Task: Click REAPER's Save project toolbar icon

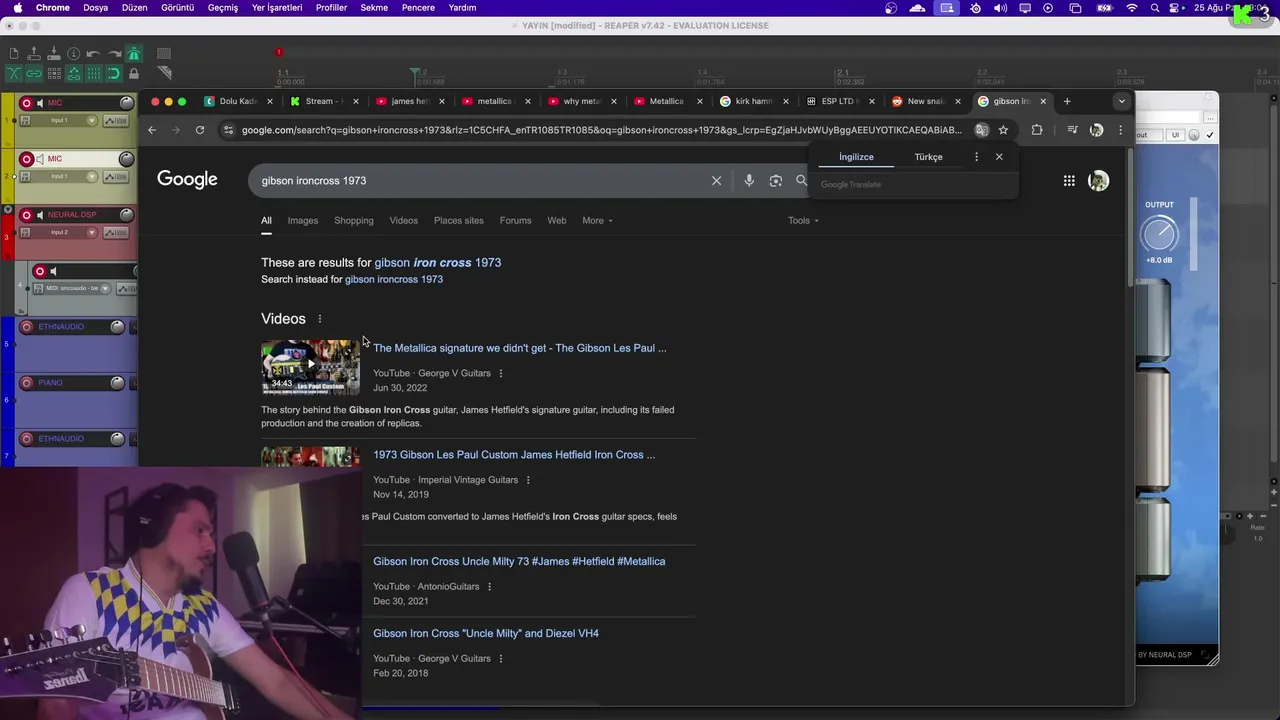Action: (54, 54)
